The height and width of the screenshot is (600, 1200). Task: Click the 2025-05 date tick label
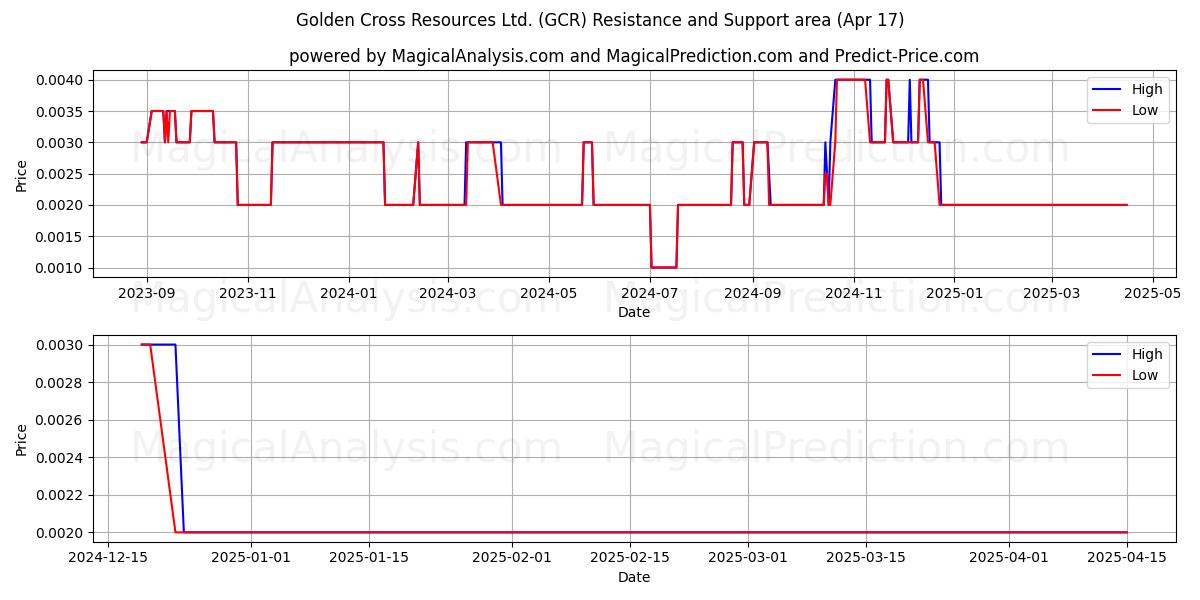[x=1153, y=295]
